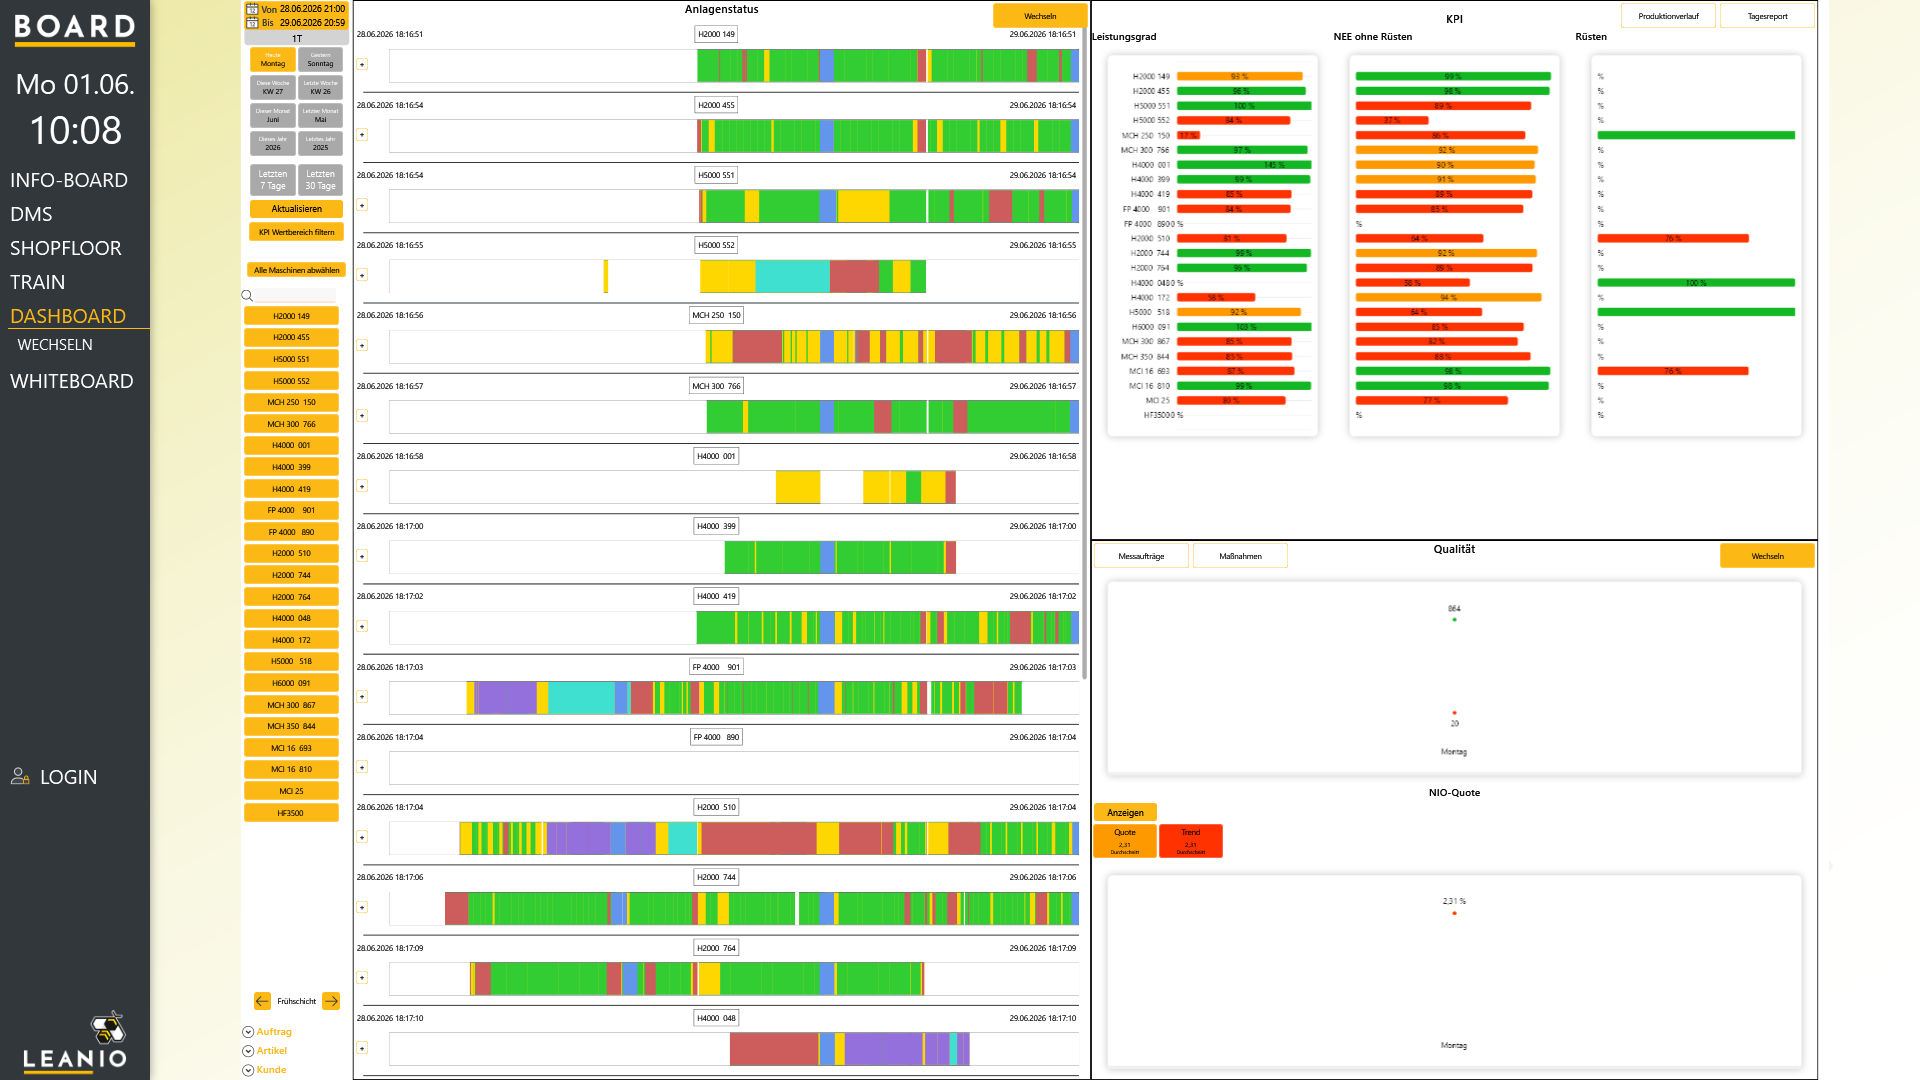Expand H4000 399 timeline row
This screenshot has width=1920, height=1080.
tap(362, 556)
